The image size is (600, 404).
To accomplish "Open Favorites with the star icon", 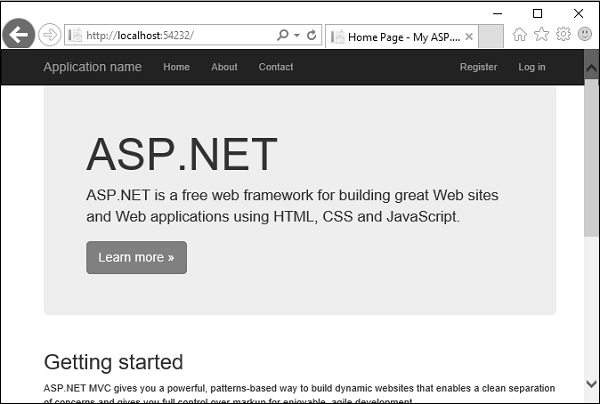I will point(541,35).
